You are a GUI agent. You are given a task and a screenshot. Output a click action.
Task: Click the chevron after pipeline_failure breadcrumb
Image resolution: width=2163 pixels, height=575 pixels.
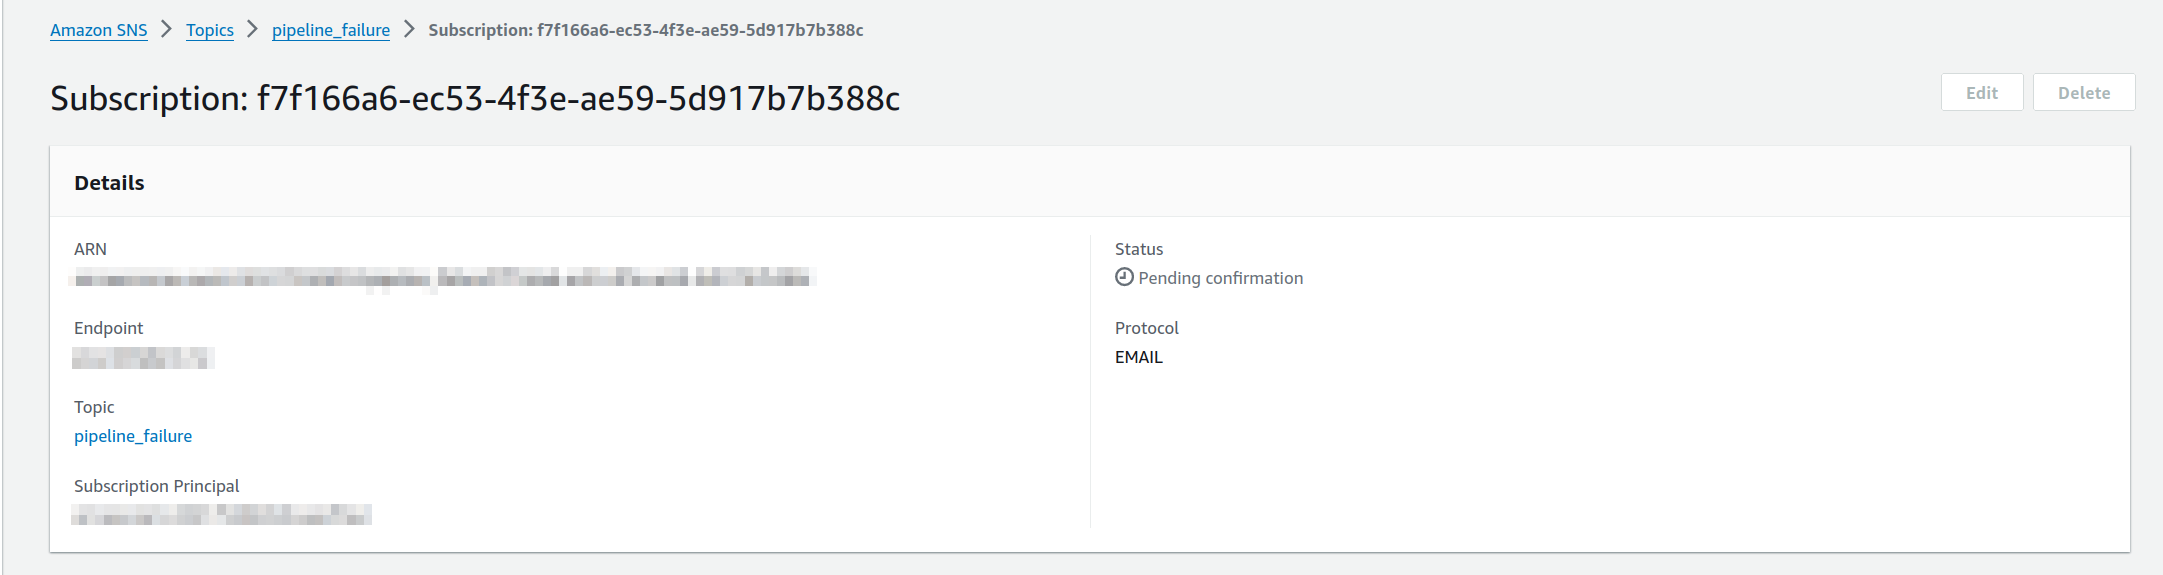409,29
